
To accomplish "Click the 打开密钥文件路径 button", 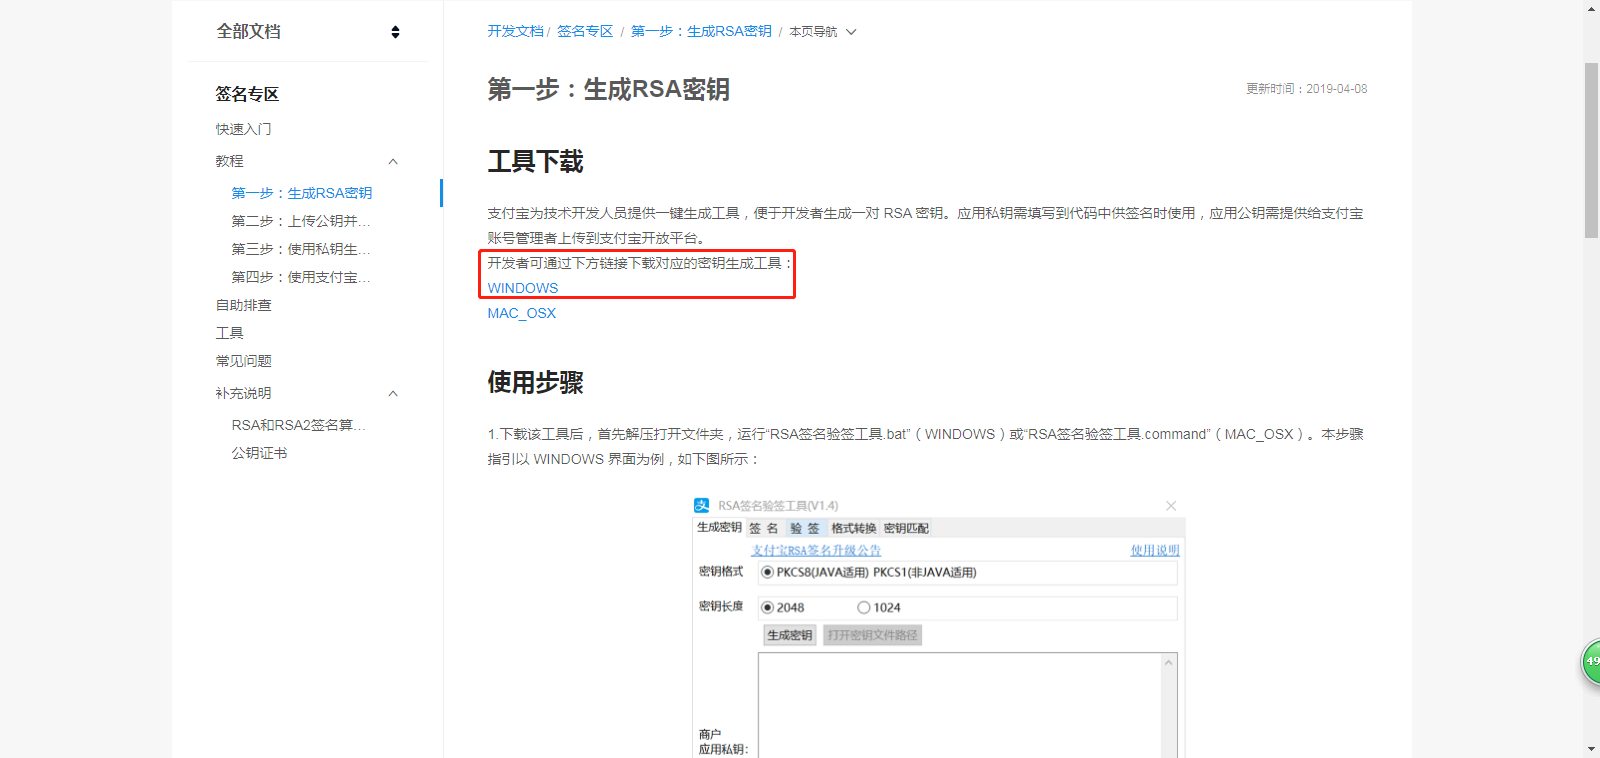I will tap(872, 635).
